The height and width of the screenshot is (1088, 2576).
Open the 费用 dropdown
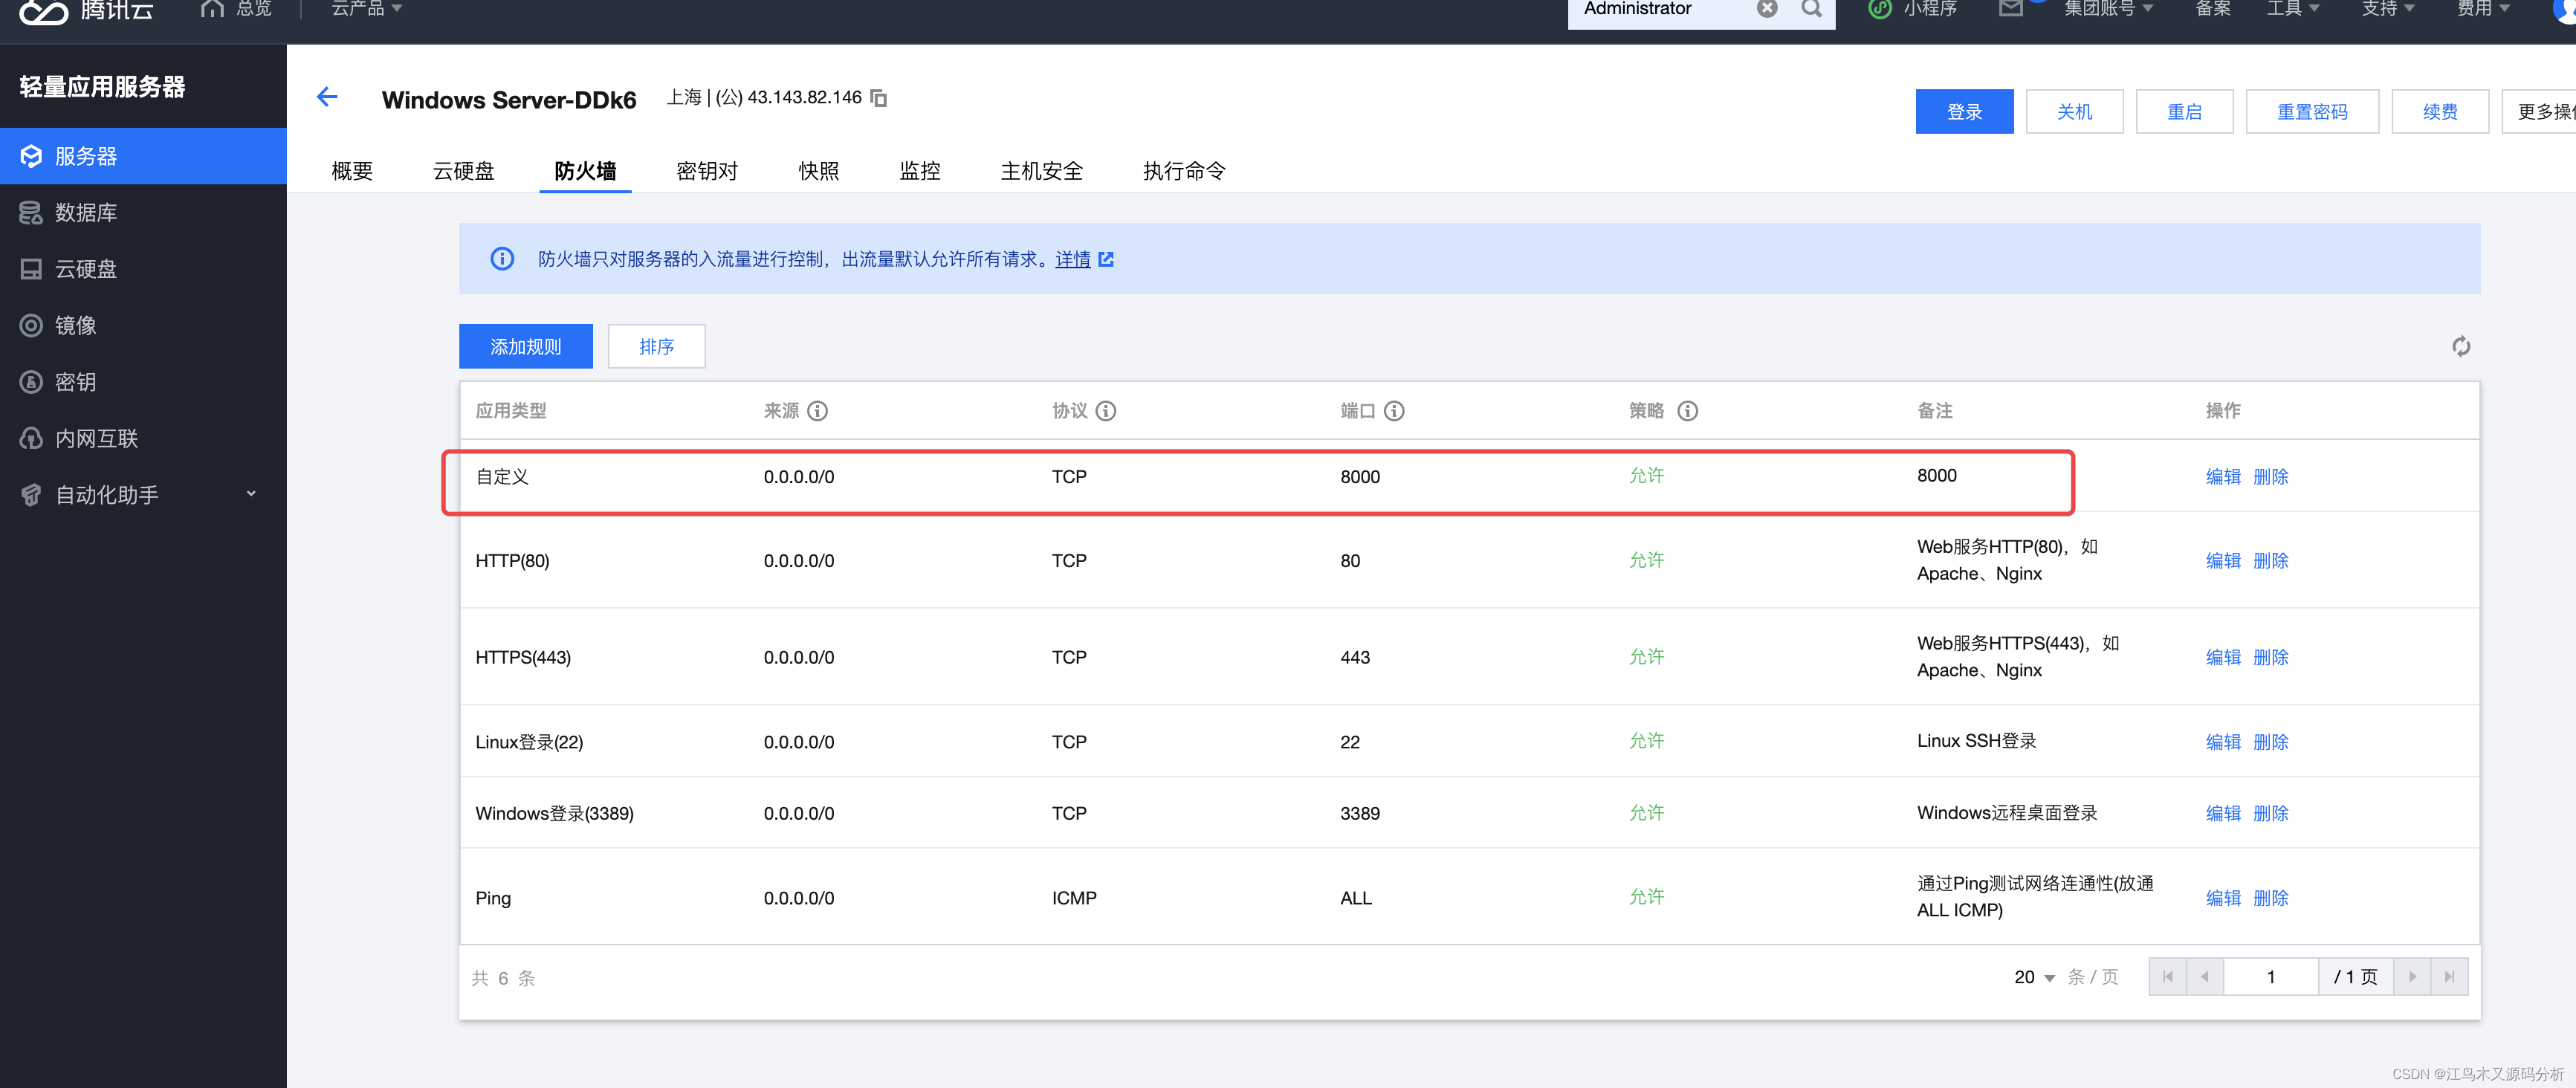2484,9
